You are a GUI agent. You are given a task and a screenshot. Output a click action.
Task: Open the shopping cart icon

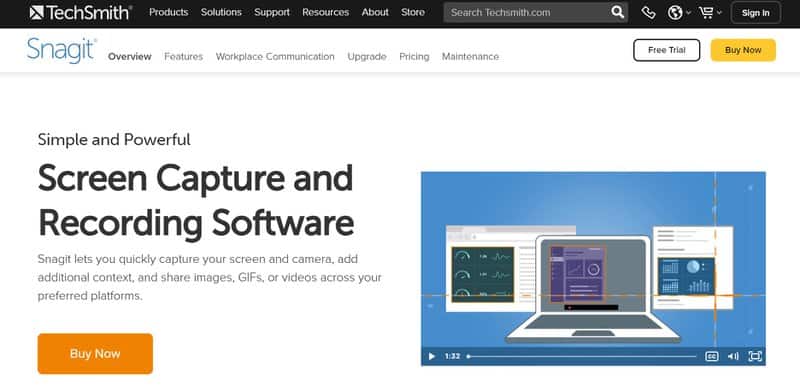pos(706,13)
